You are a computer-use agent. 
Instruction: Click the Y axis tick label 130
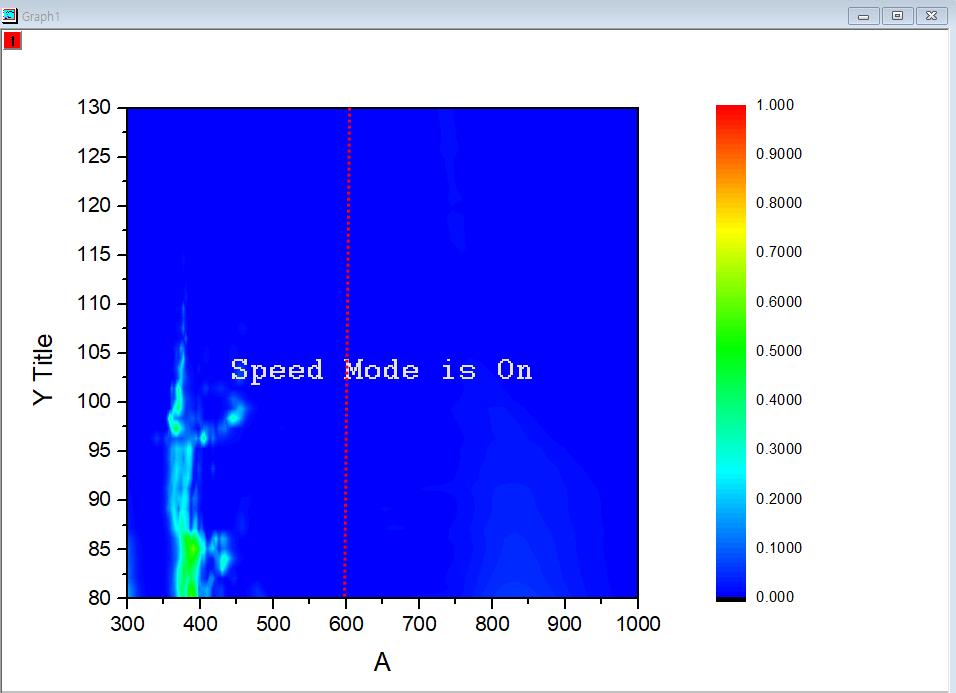94,107
